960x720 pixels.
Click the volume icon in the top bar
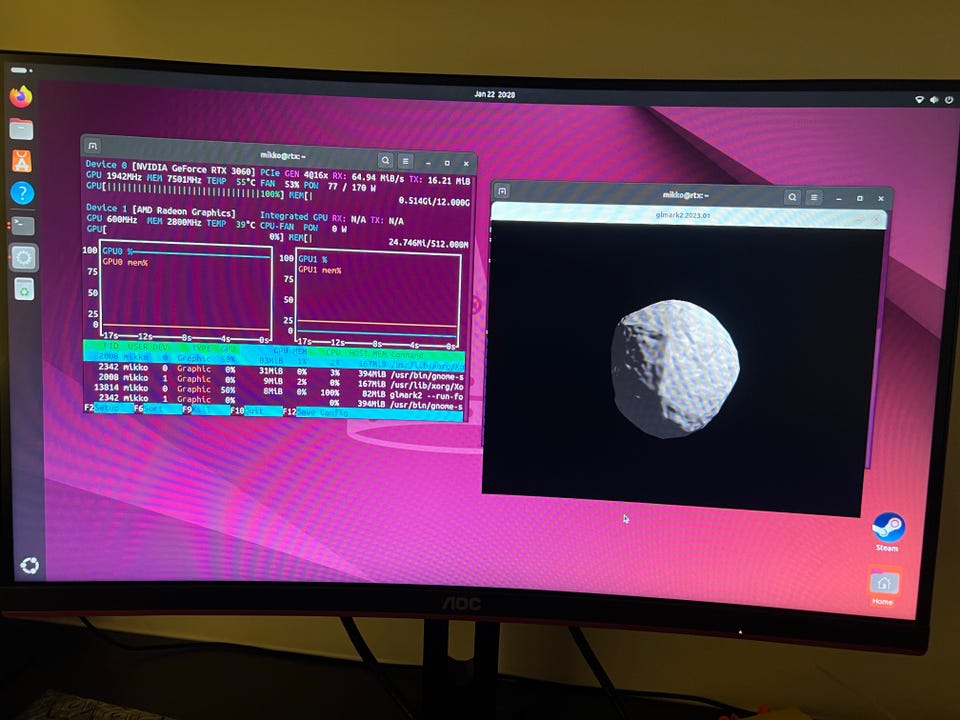[934, 100]
